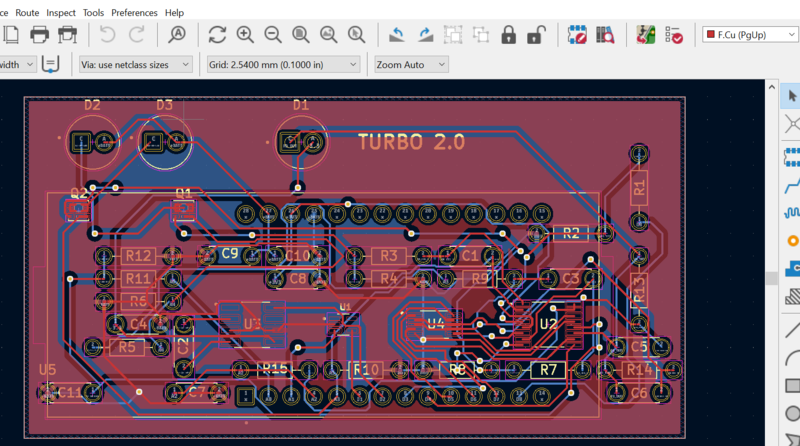Select the R12 resistor label
The width and height of the screenshot is (800, 446).
pos(138,256)
